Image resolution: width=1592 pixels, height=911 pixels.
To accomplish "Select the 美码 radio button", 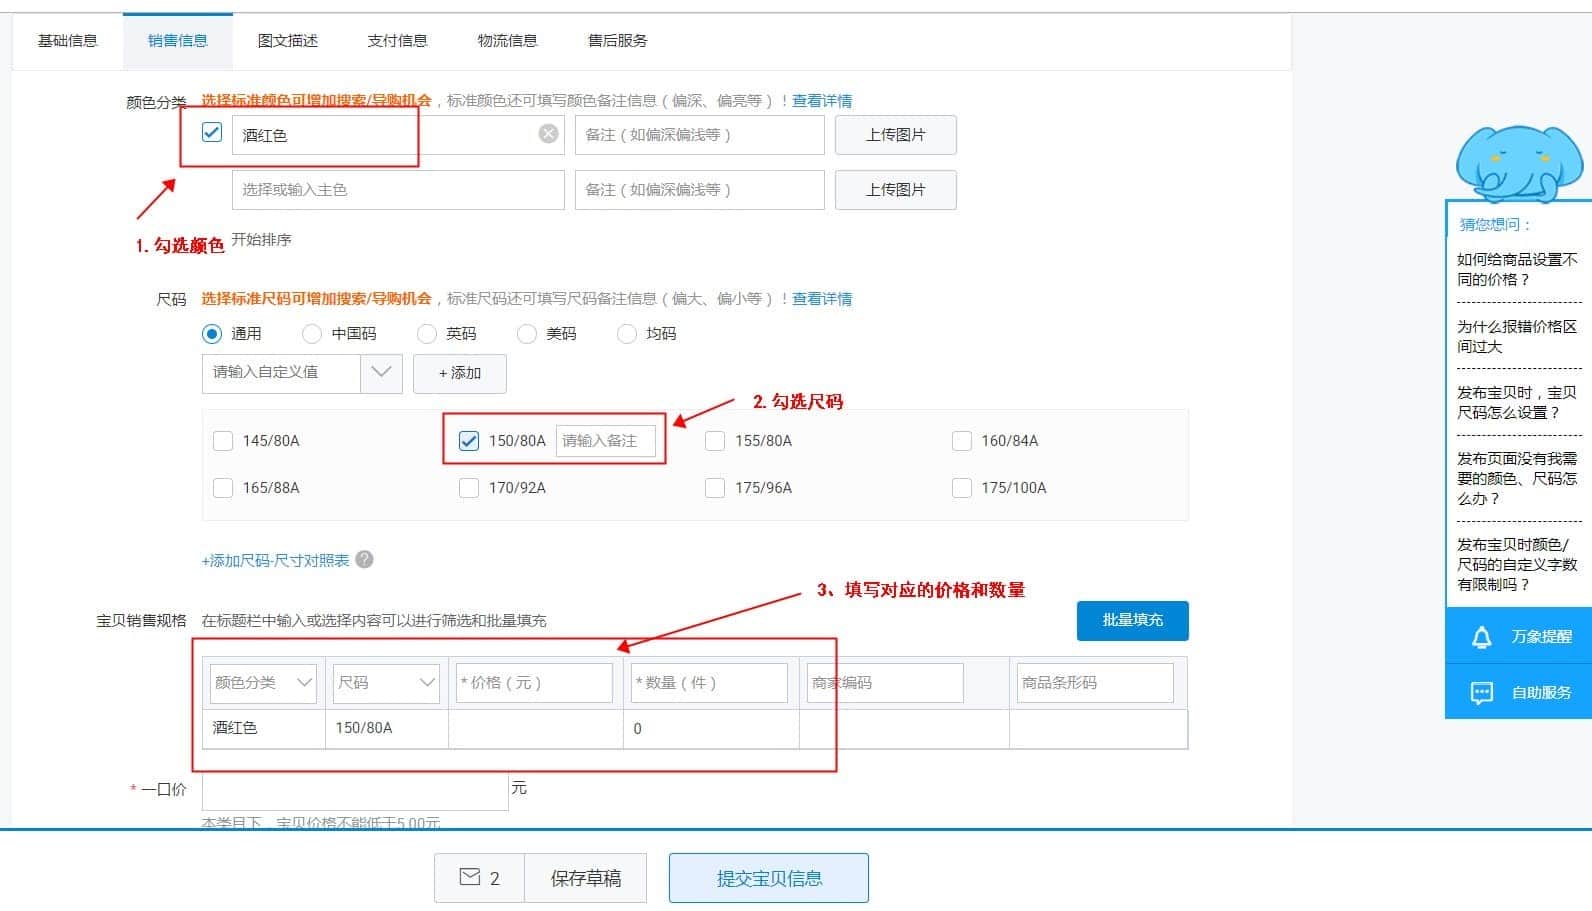I will (x=527, y=333).
